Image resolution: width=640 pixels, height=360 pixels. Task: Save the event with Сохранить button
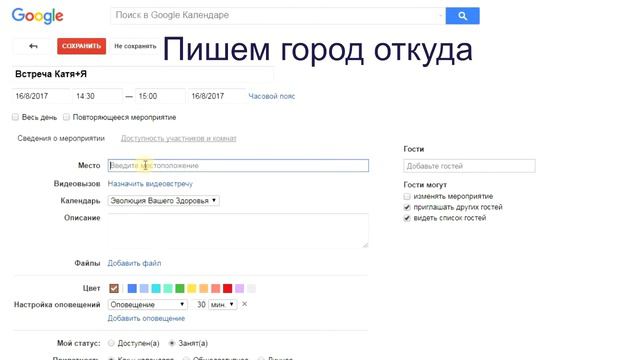tap(81, 46)
